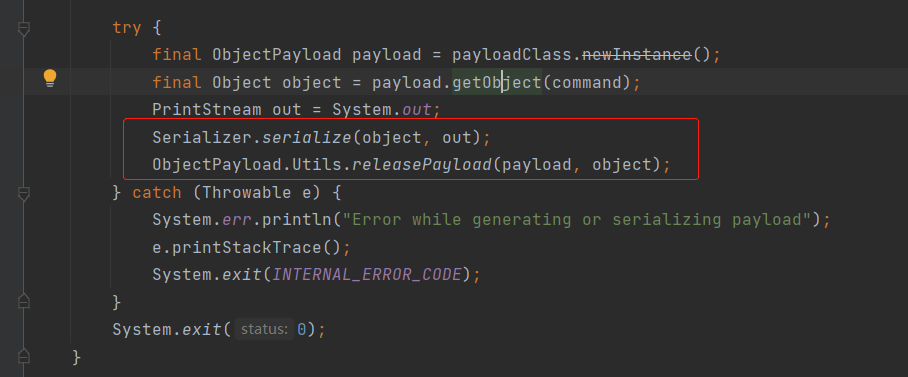Click the fold end marker after catch block
908x377 pixels.
(23, 301)
